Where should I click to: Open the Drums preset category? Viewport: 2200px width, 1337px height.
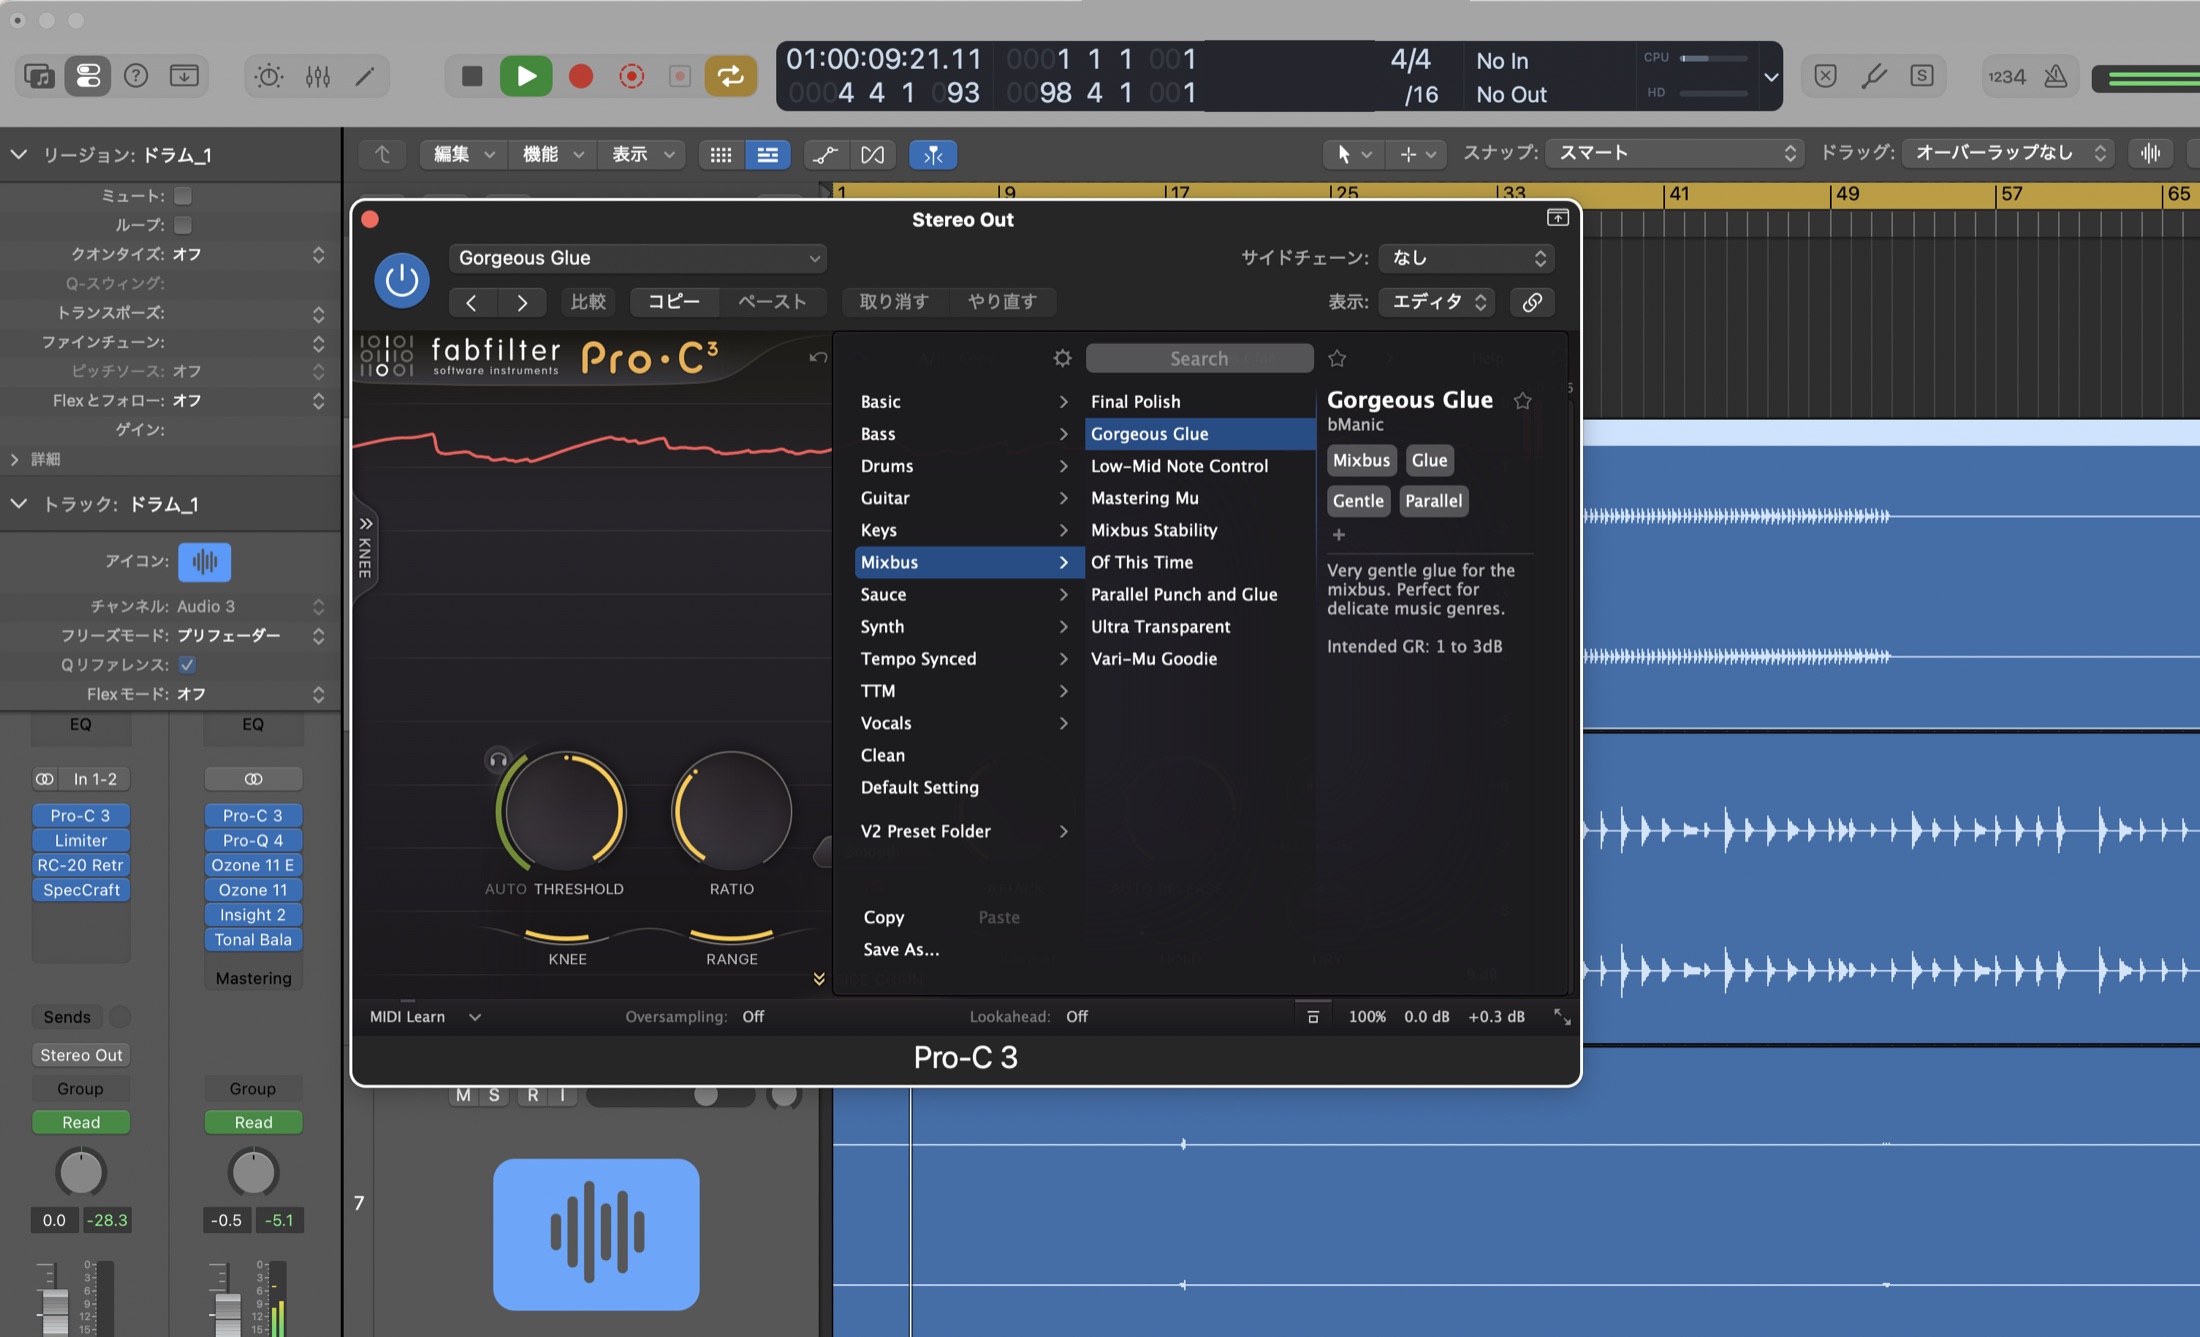tap(964, 466)
